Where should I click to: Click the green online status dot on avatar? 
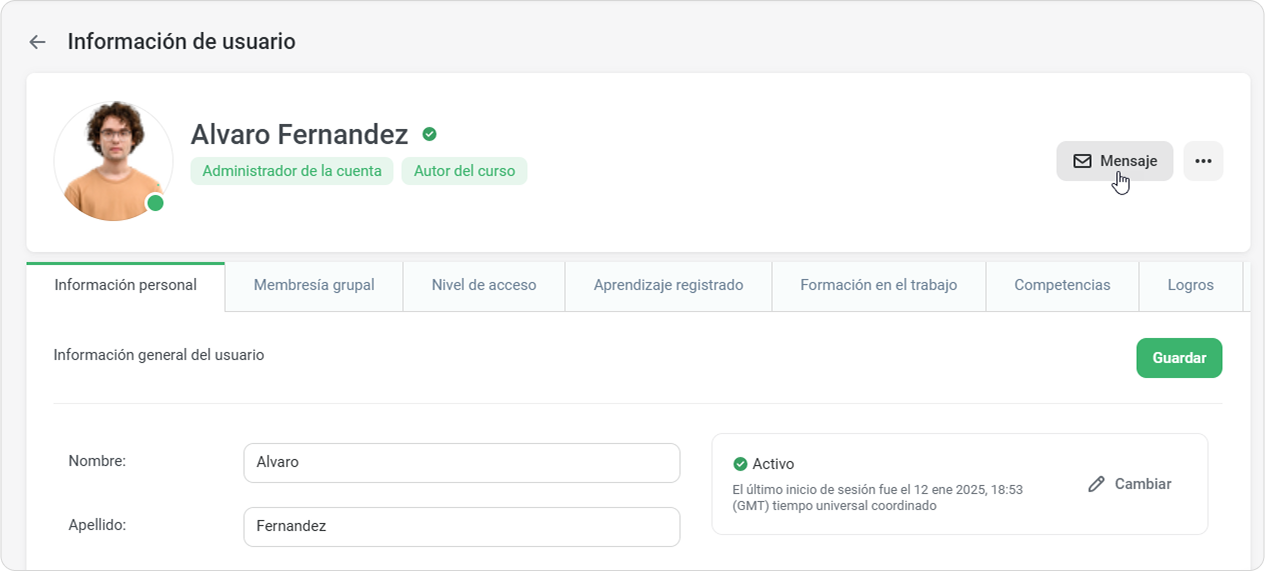(x=155, y=203)
